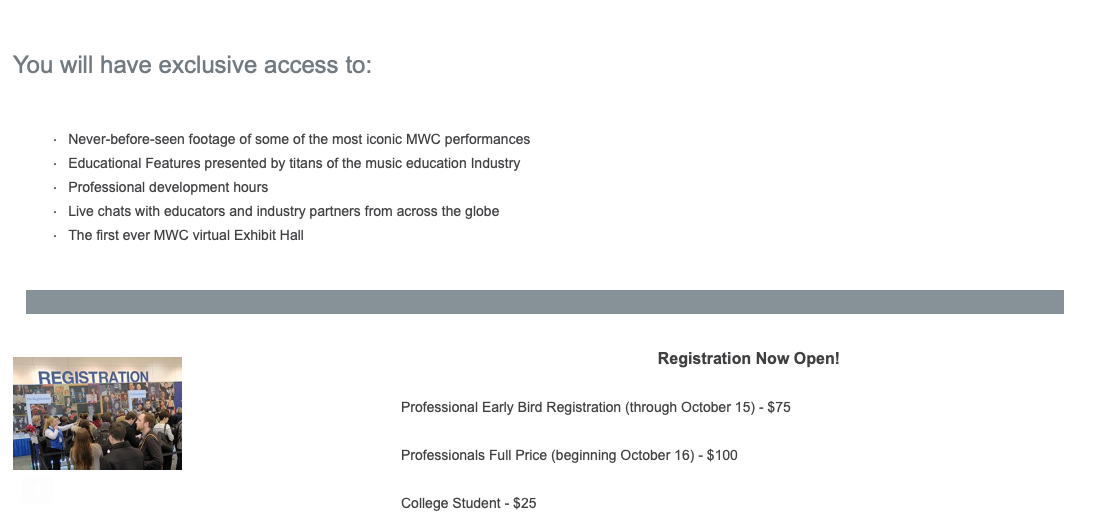Image resolution: width=1095 pixels, height=514 pixels.
Task: Click 'Professional development hours' list item
Action: coord(168,187)
